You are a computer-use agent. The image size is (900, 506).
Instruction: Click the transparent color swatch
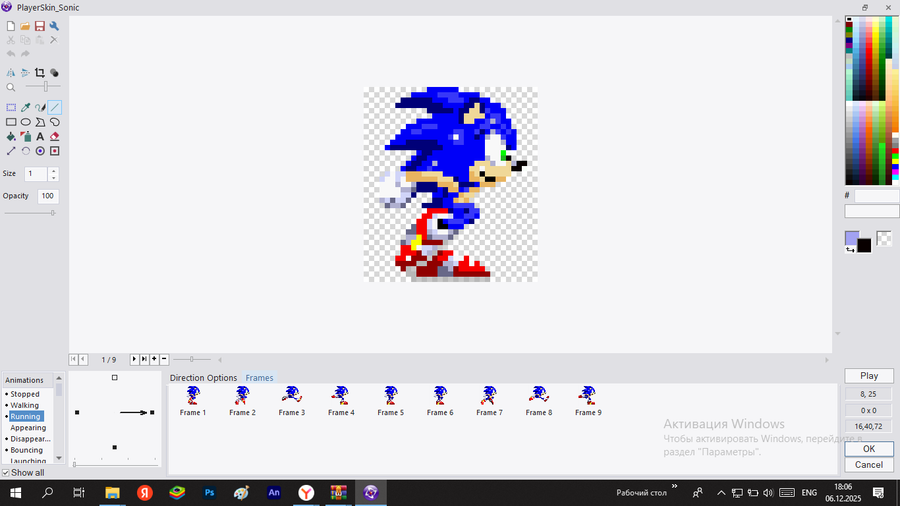tap(884, 238)
